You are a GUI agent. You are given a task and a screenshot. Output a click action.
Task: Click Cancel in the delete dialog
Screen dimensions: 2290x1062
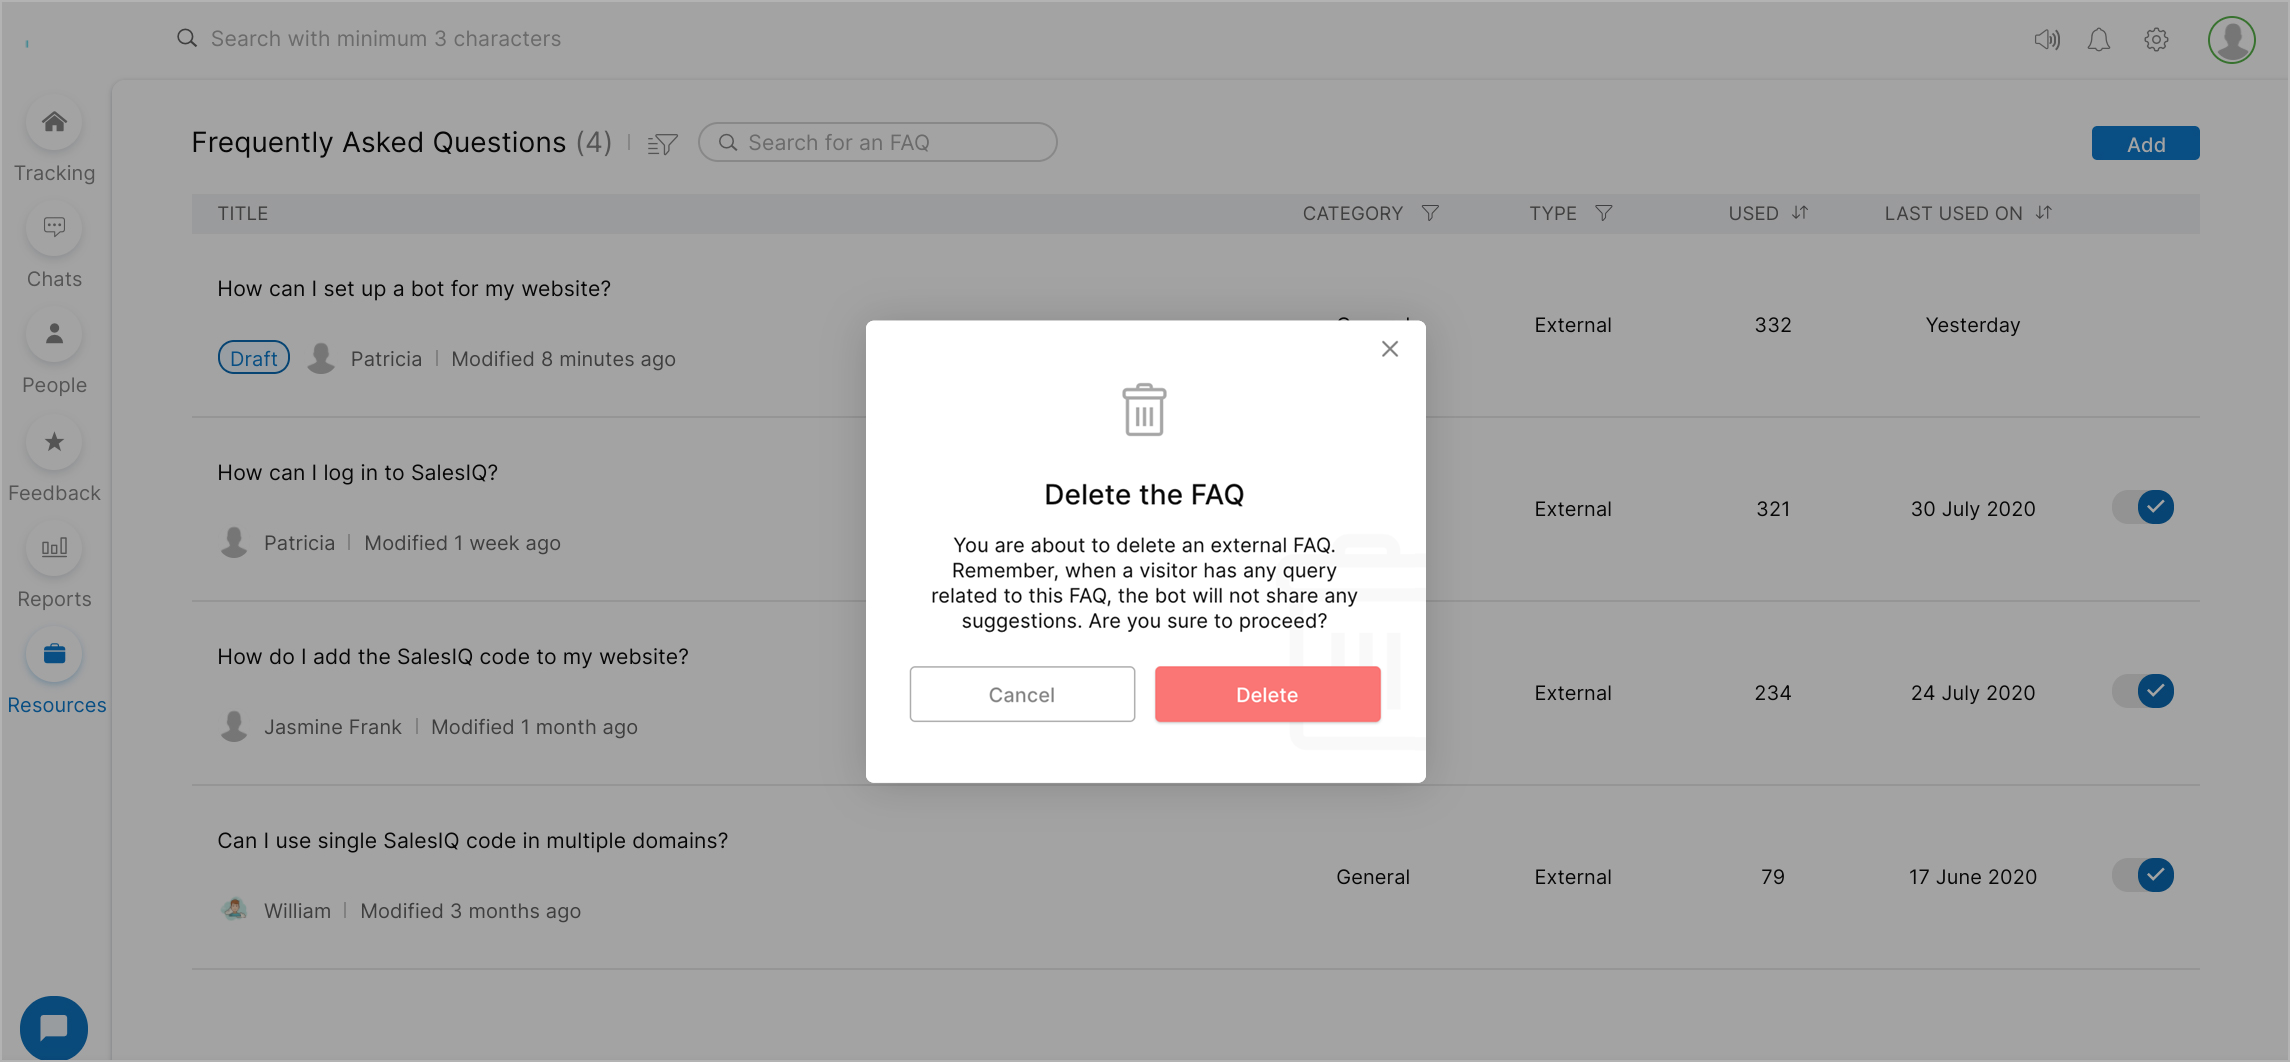[1022, 694]
